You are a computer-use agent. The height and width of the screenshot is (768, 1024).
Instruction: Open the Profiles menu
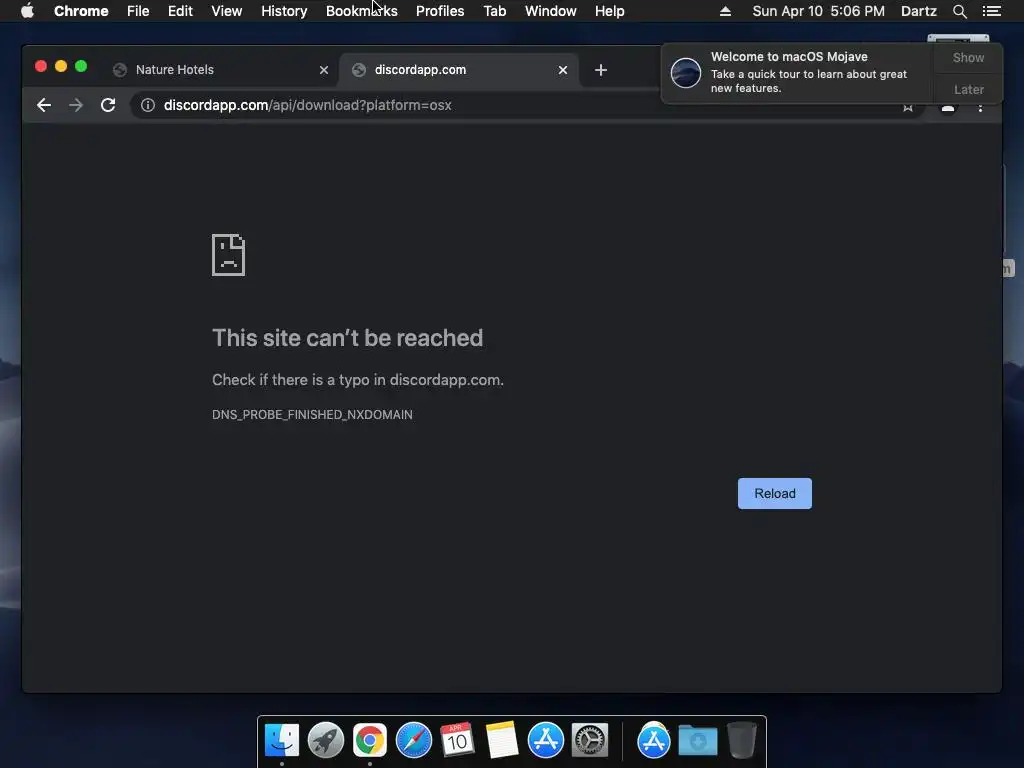(440, 11)
